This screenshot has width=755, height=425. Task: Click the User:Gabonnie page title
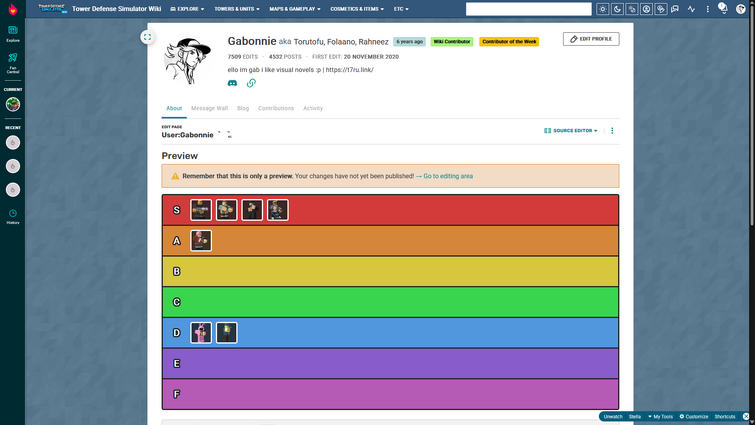coord(187,135)
